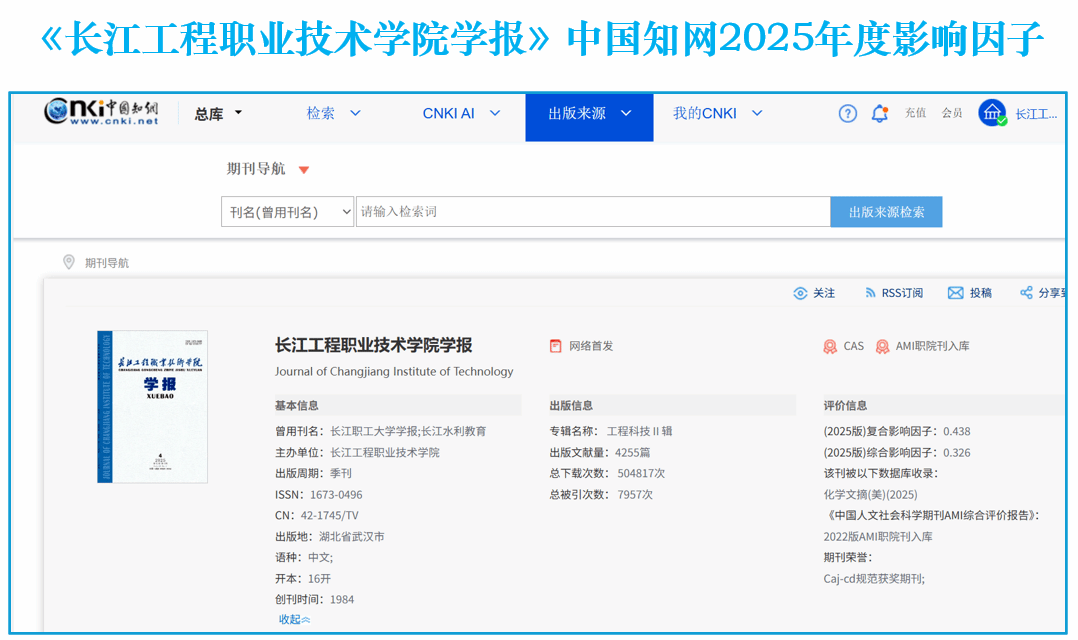This screenshot has height=640, width=1078.
Task: Open the CNKI AI menu
Action: click(x=461, y=114)
